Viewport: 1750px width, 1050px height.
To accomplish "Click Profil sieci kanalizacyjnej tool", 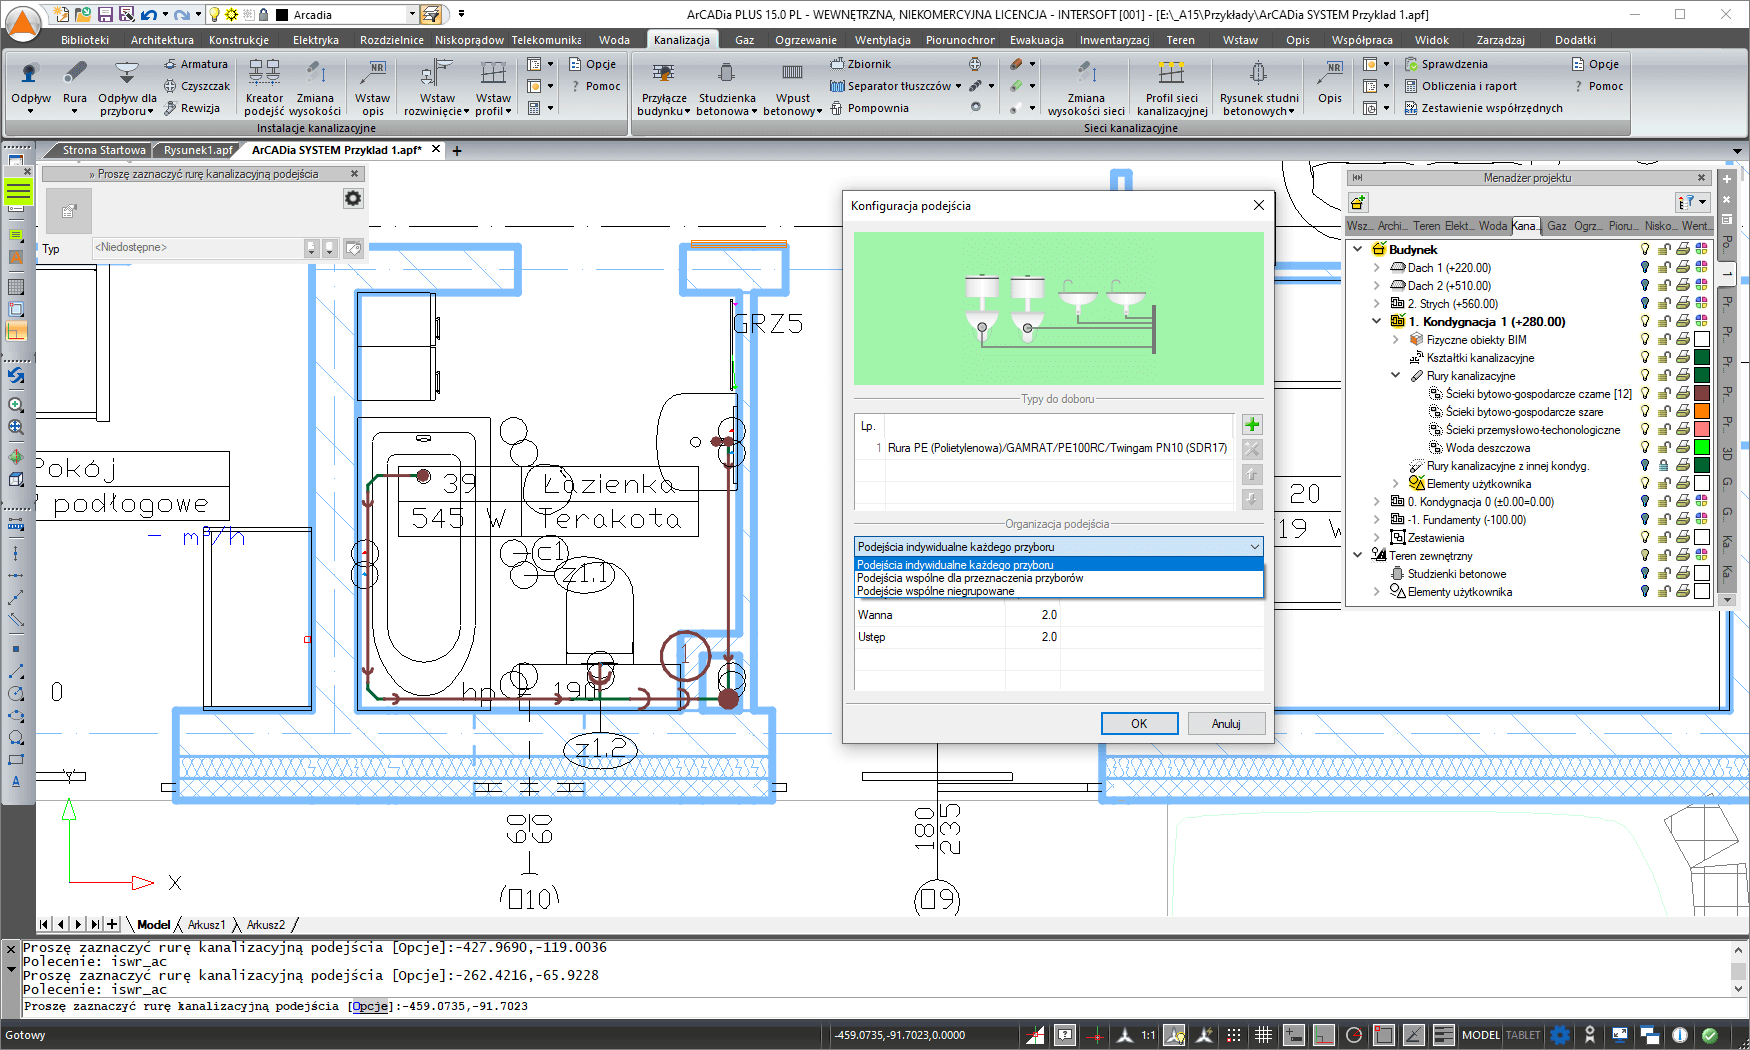I will pos(1172,87).
